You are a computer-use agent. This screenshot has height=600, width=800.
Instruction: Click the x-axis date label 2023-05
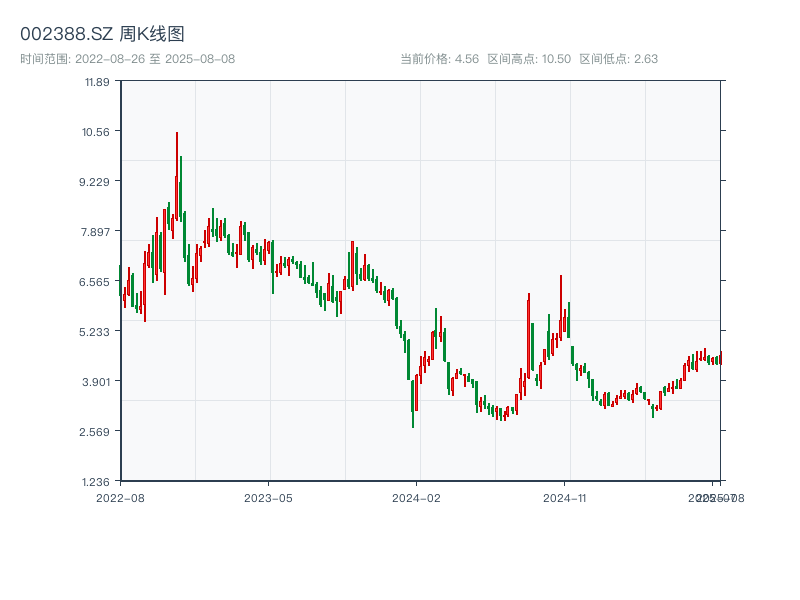click(268, 498)
